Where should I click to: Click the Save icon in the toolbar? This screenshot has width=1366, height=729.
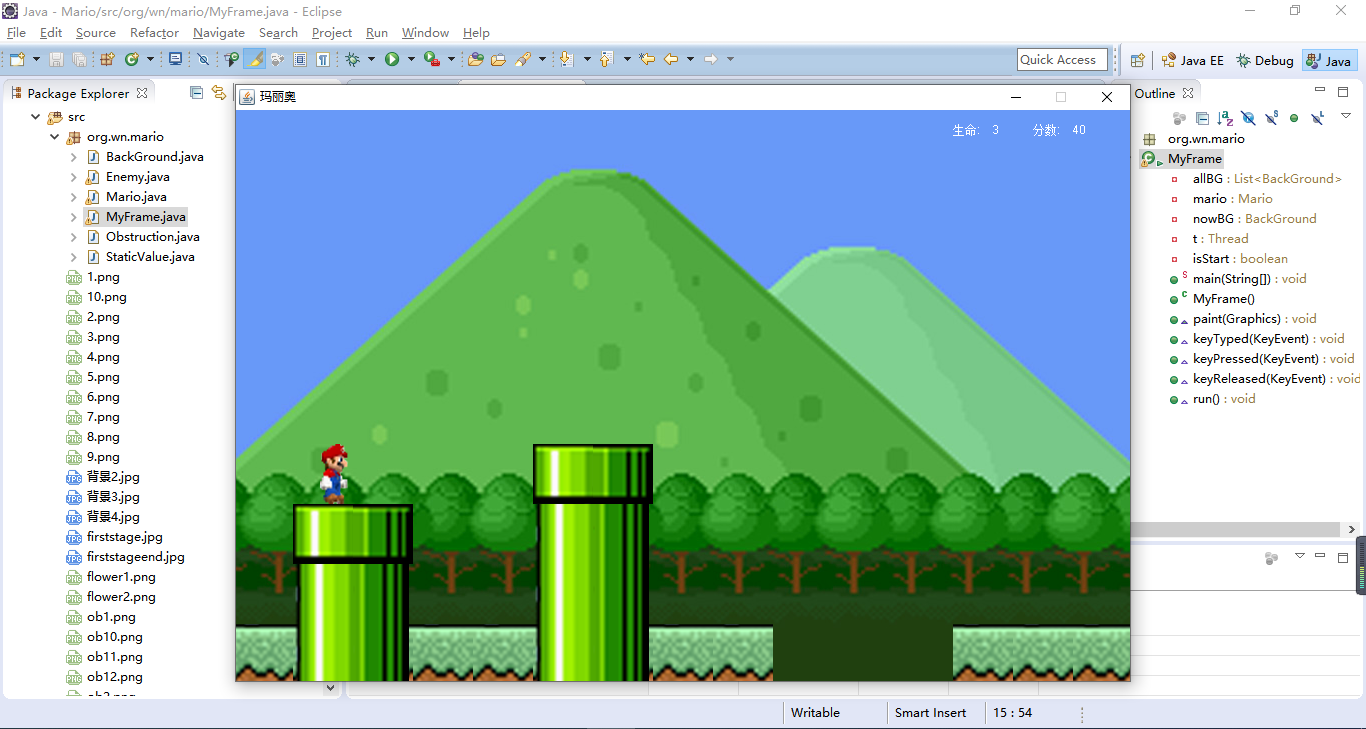coord(57,60)
